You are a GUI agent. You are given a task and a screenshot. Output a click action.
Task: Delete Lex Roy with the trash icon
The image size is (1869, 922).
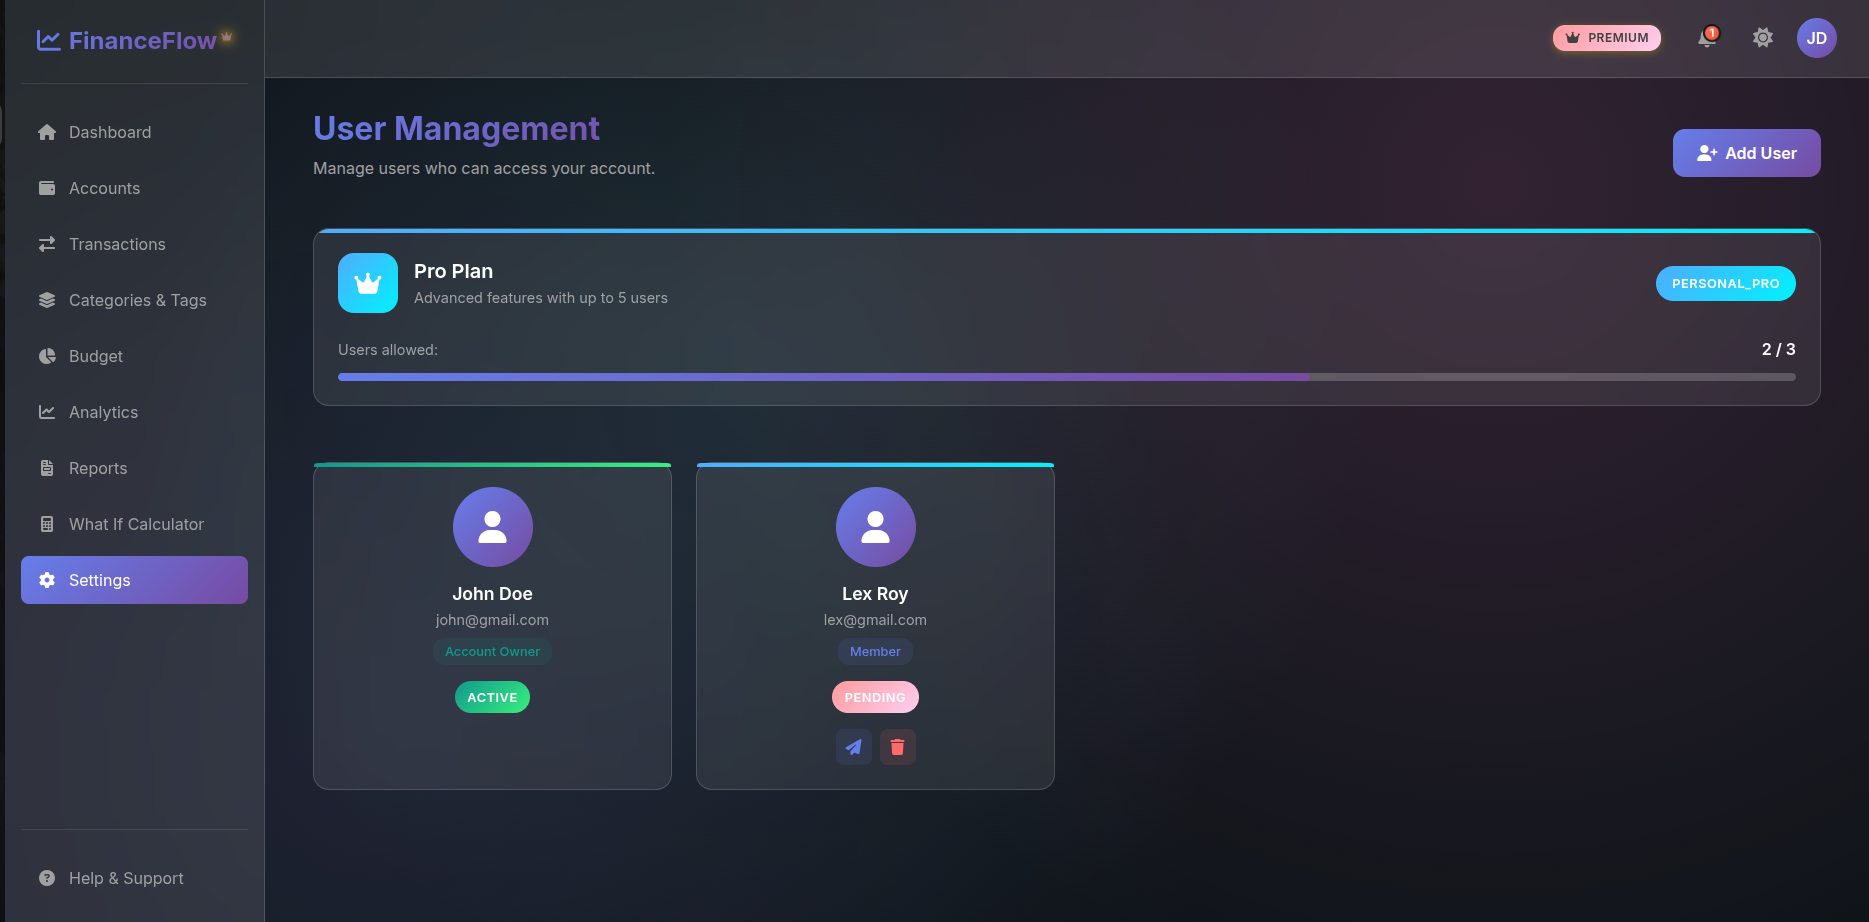pyautogui.click(x=897, y=747)
